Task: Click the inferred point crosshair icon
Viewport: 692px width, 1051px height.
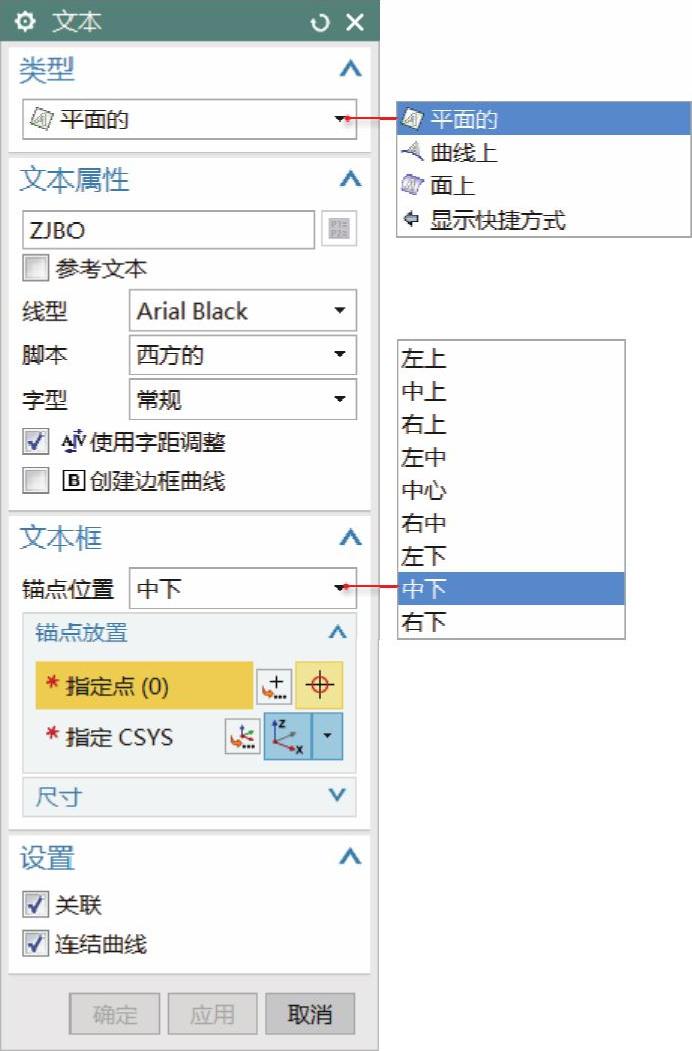Action: pos(319,686)
